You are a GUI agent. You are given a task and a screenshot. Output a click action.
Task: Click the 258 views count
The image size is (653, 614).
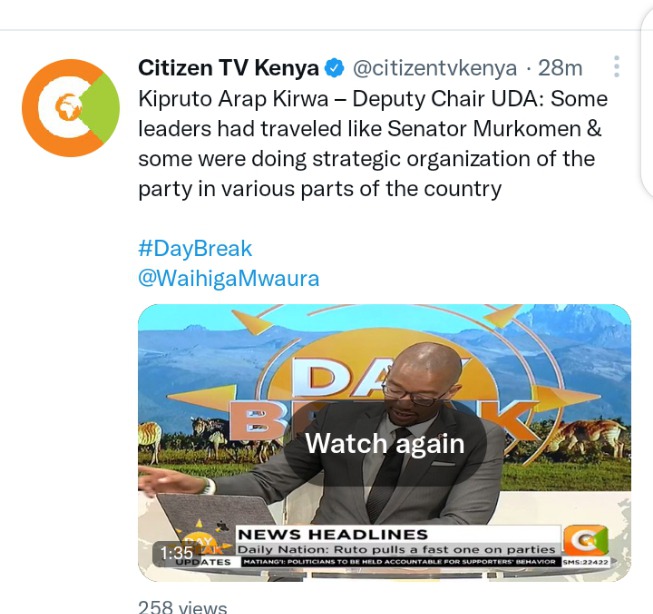coord(182,607)
